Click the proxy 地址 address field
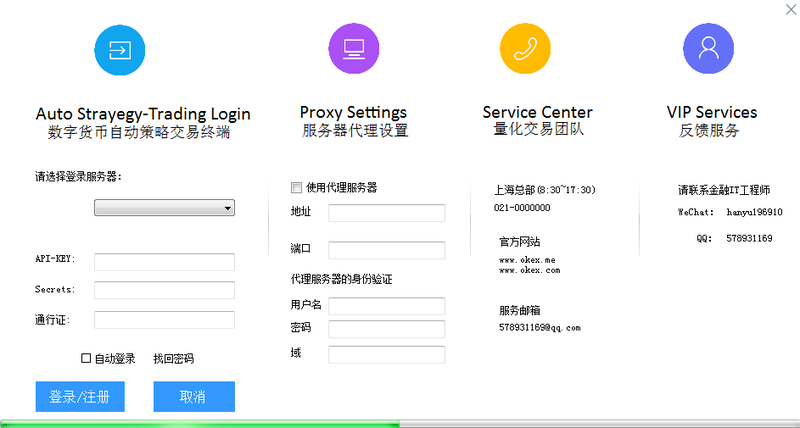Image resolution: width=800 pixels, height=428 pixels. [387, 213]
